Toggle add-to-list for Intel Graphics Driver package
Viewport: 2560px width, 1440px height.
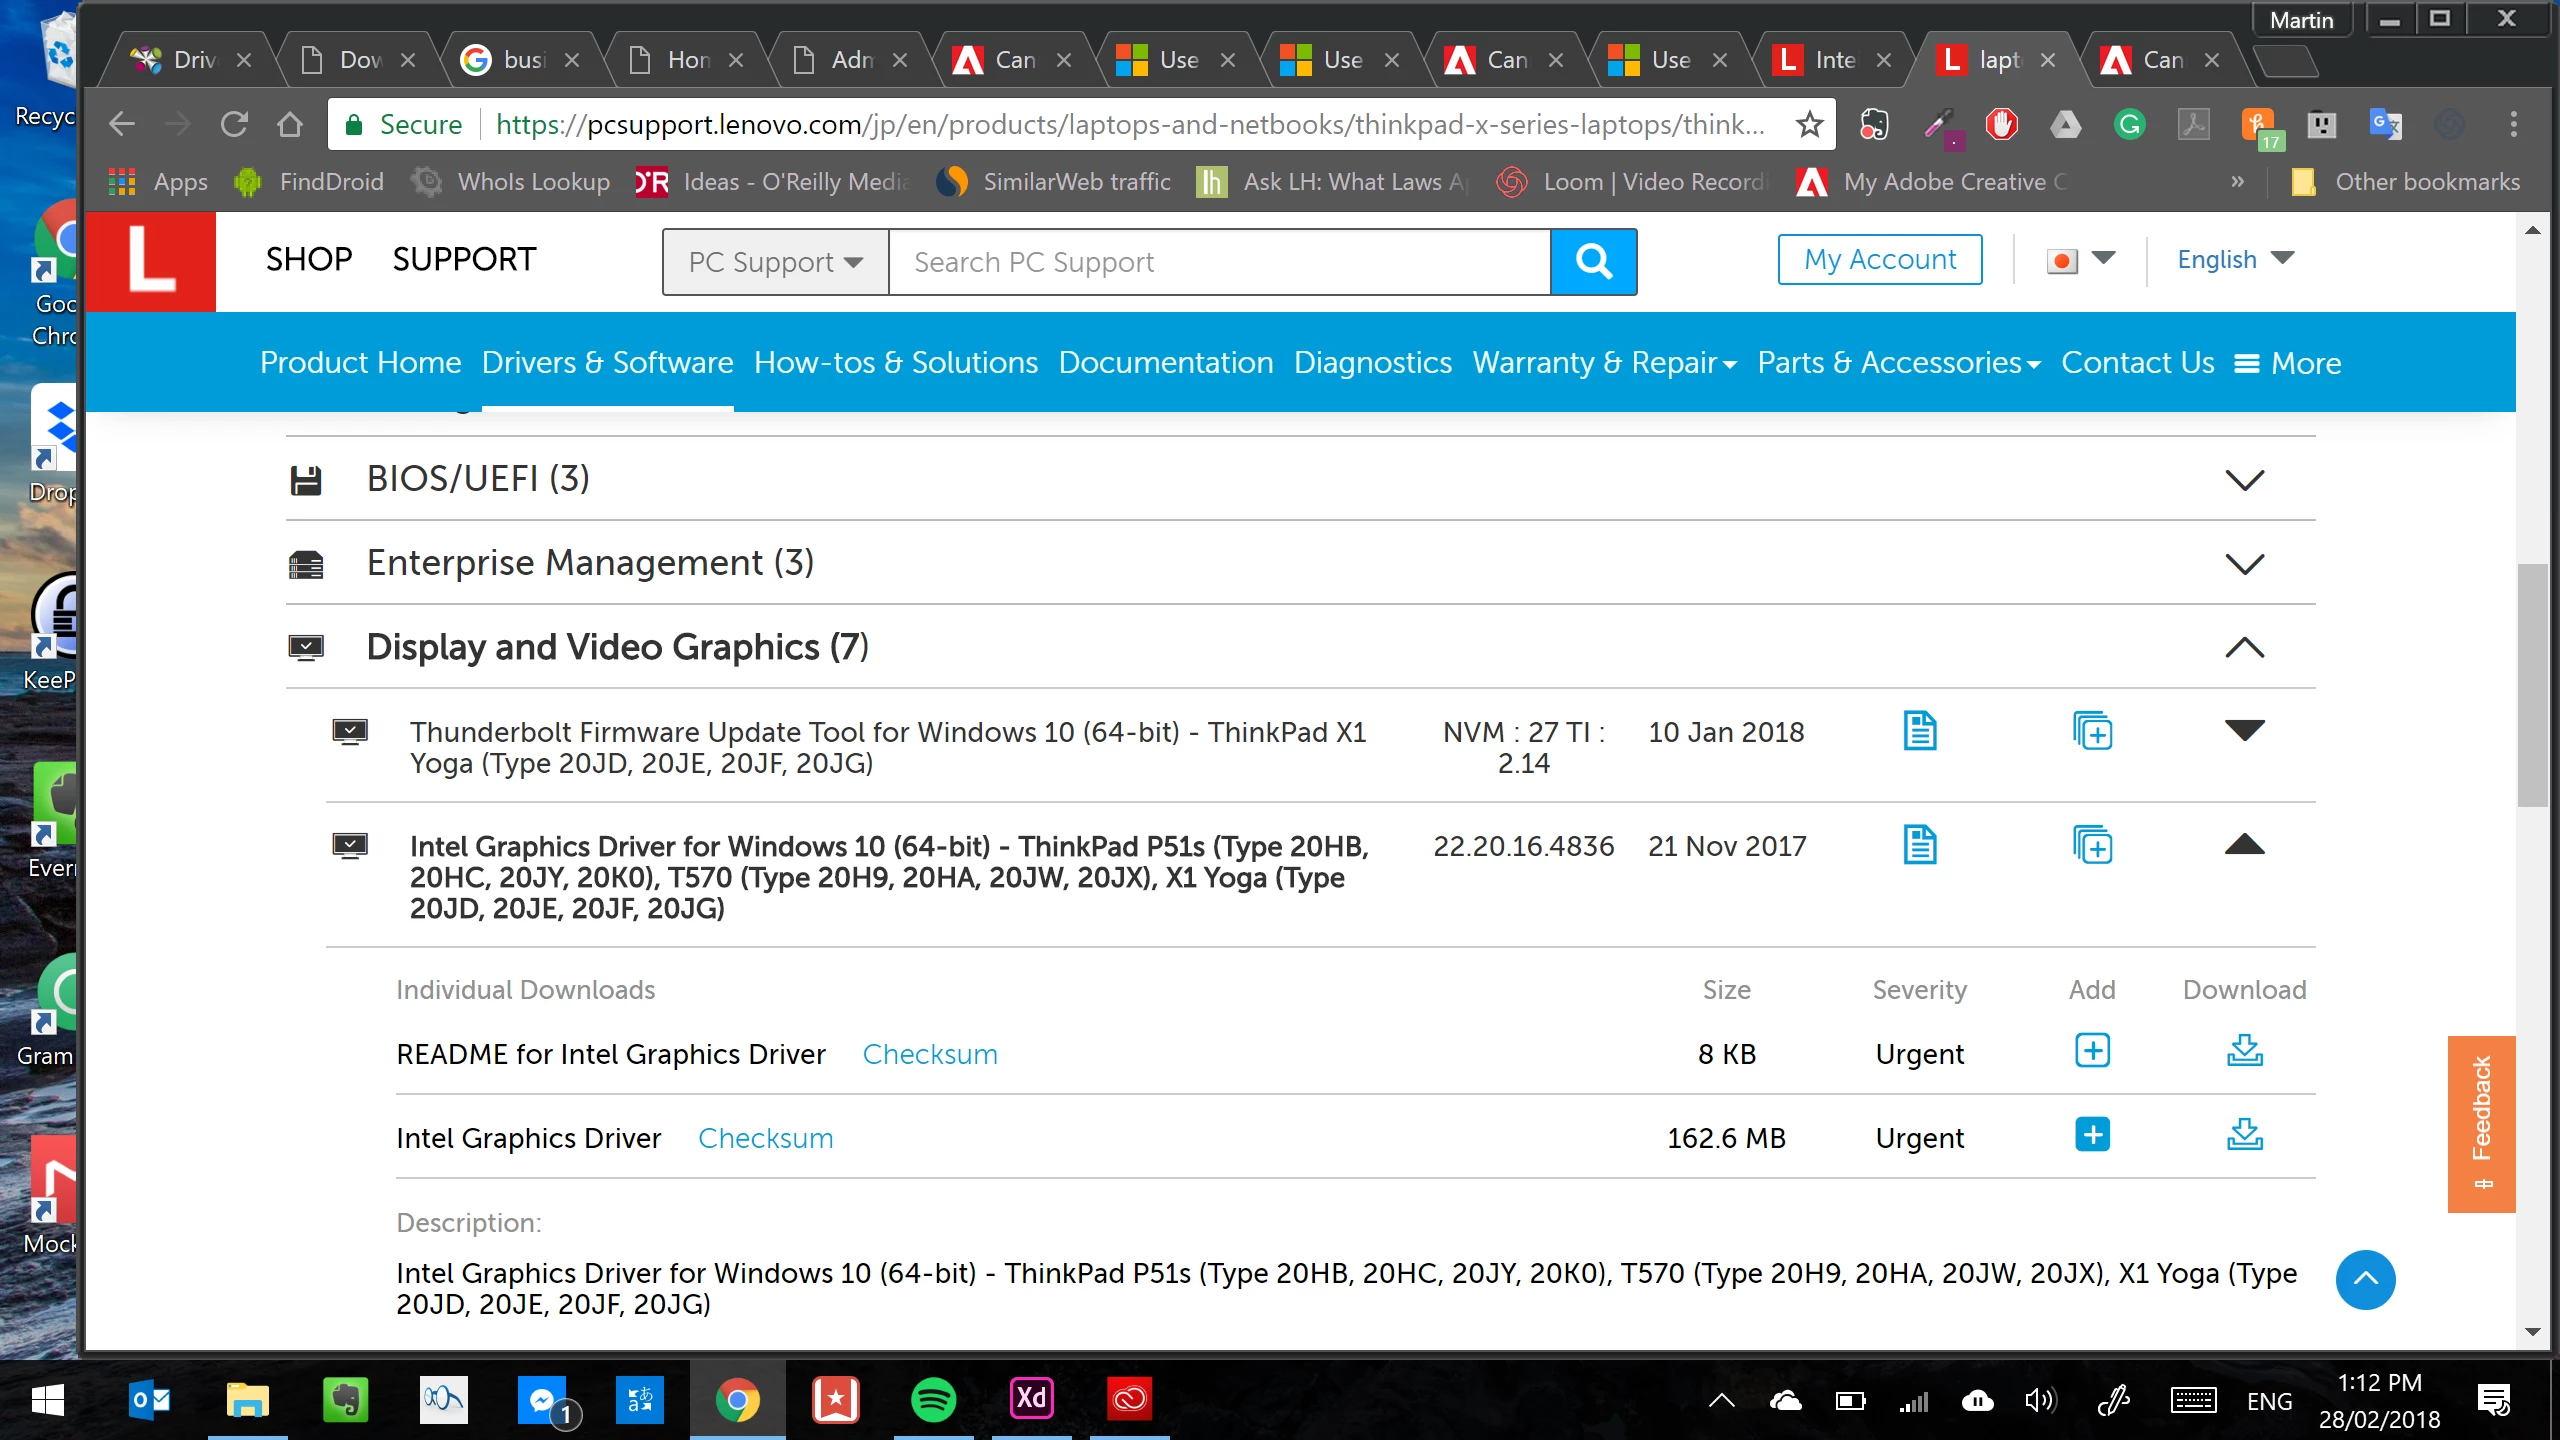pyautogui.click(x=2092, y=846)
